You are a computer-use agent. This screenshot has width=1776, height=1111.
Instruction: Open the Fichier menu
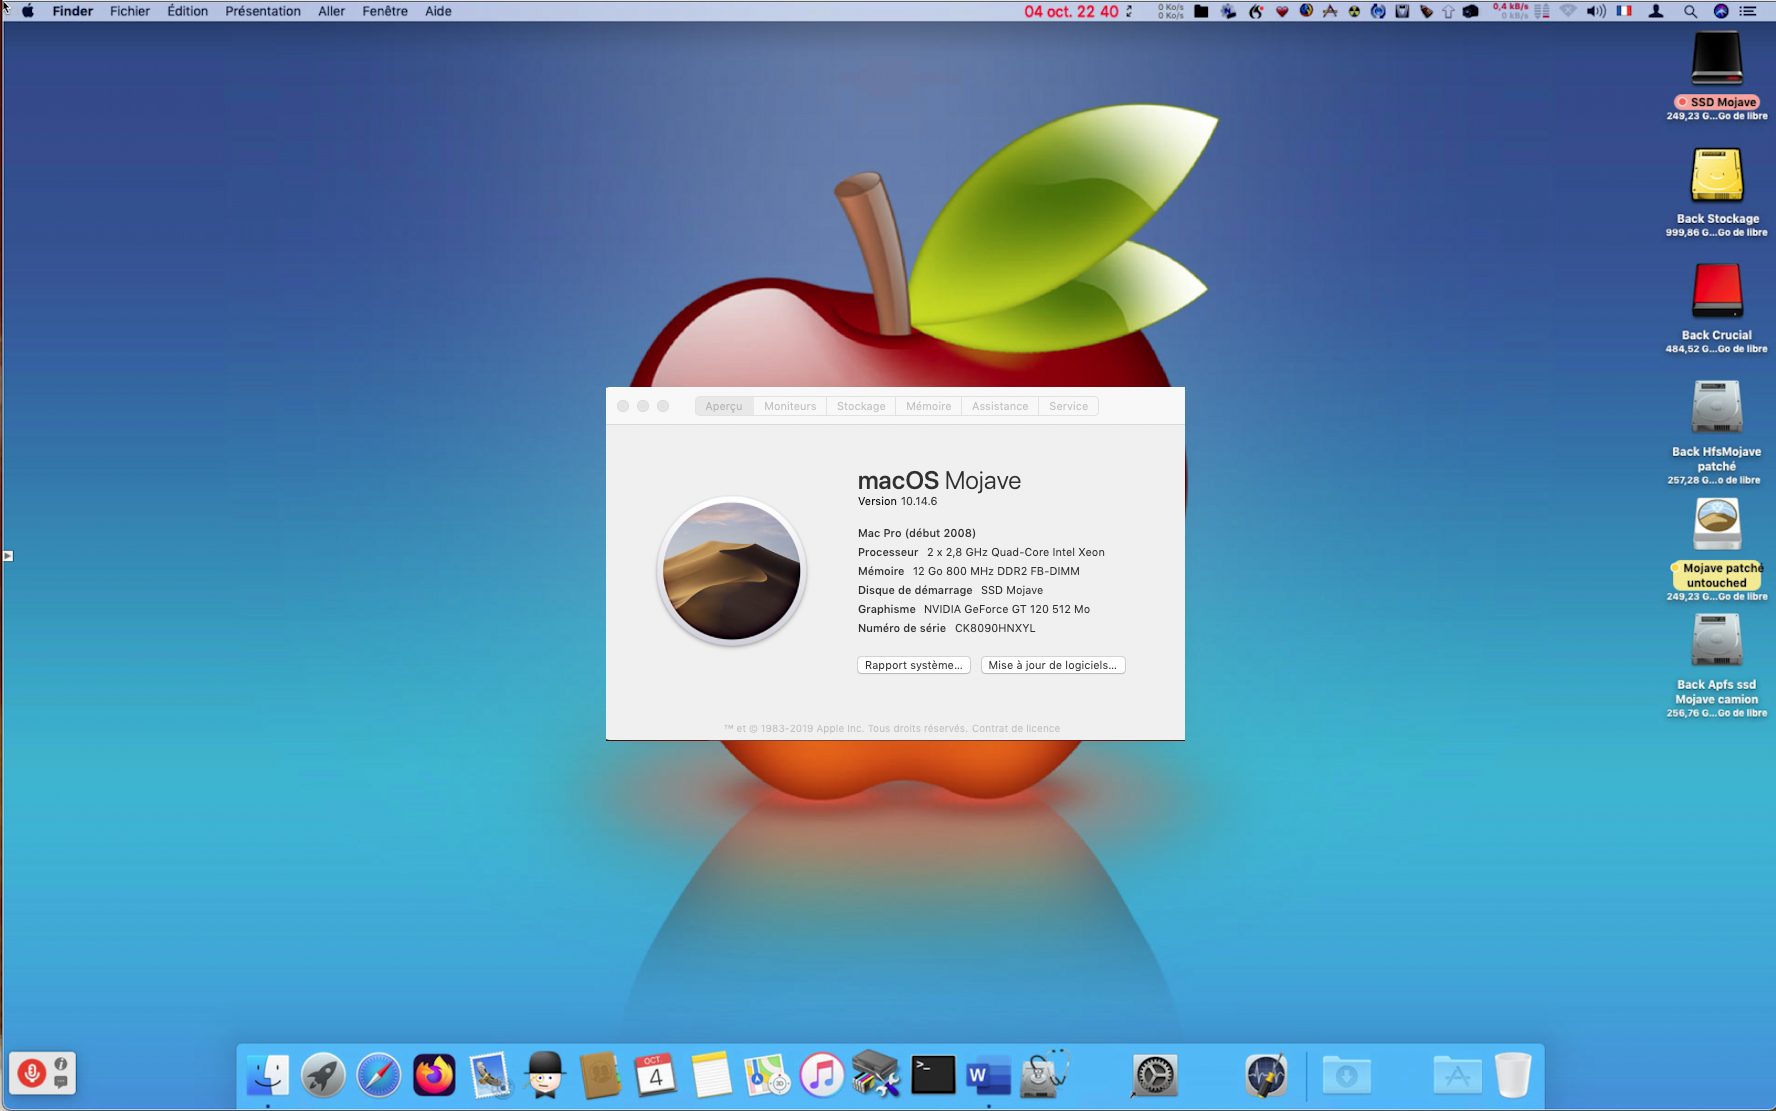tap(130, 11)
